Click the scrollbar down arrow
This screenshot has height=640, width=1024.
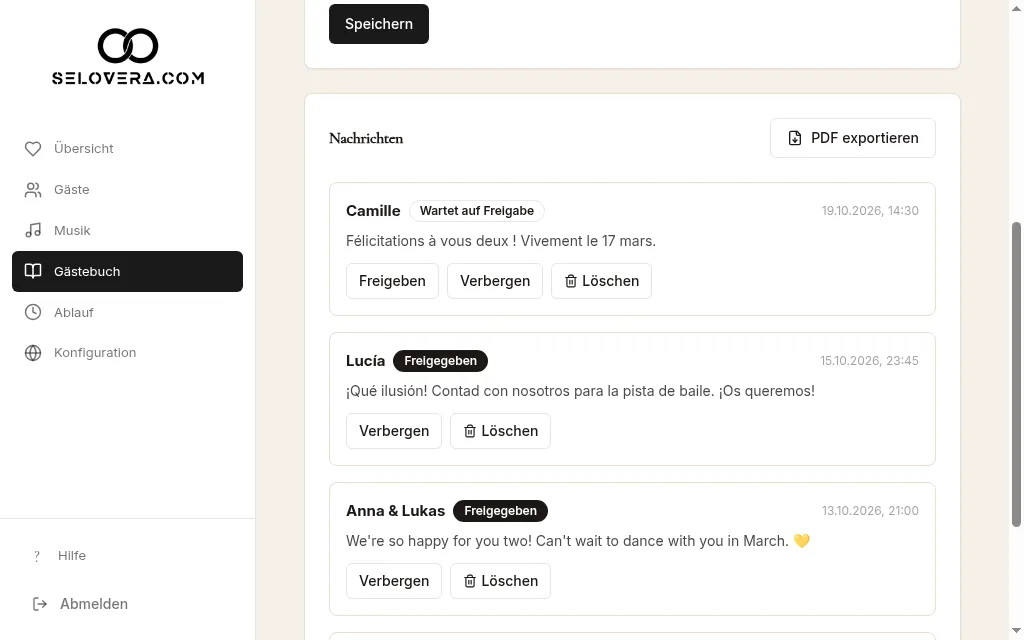point(1016,630)
